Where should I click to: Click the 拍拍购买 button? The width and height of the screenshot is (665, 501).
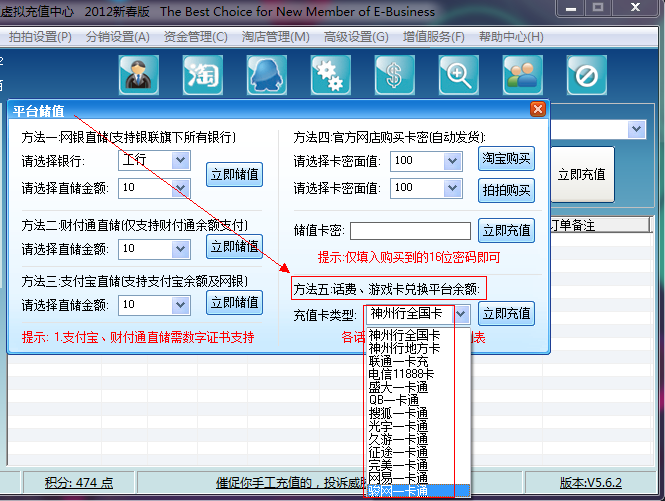pyautogui.click(x=506, y=190)
